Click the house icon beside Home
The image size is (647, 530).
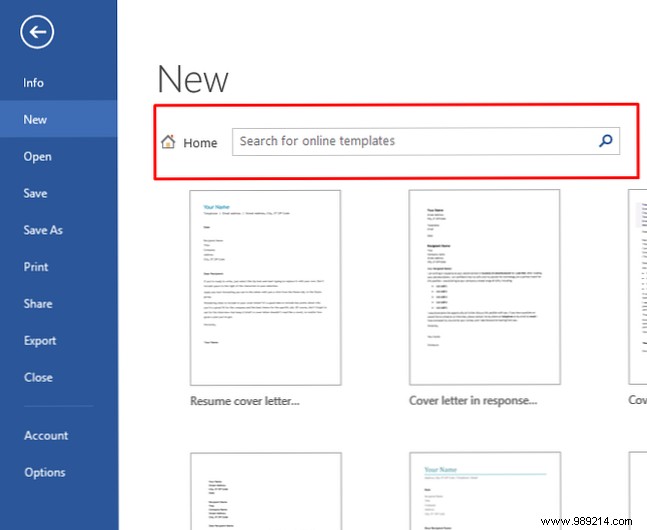click(x=169, y=142)
